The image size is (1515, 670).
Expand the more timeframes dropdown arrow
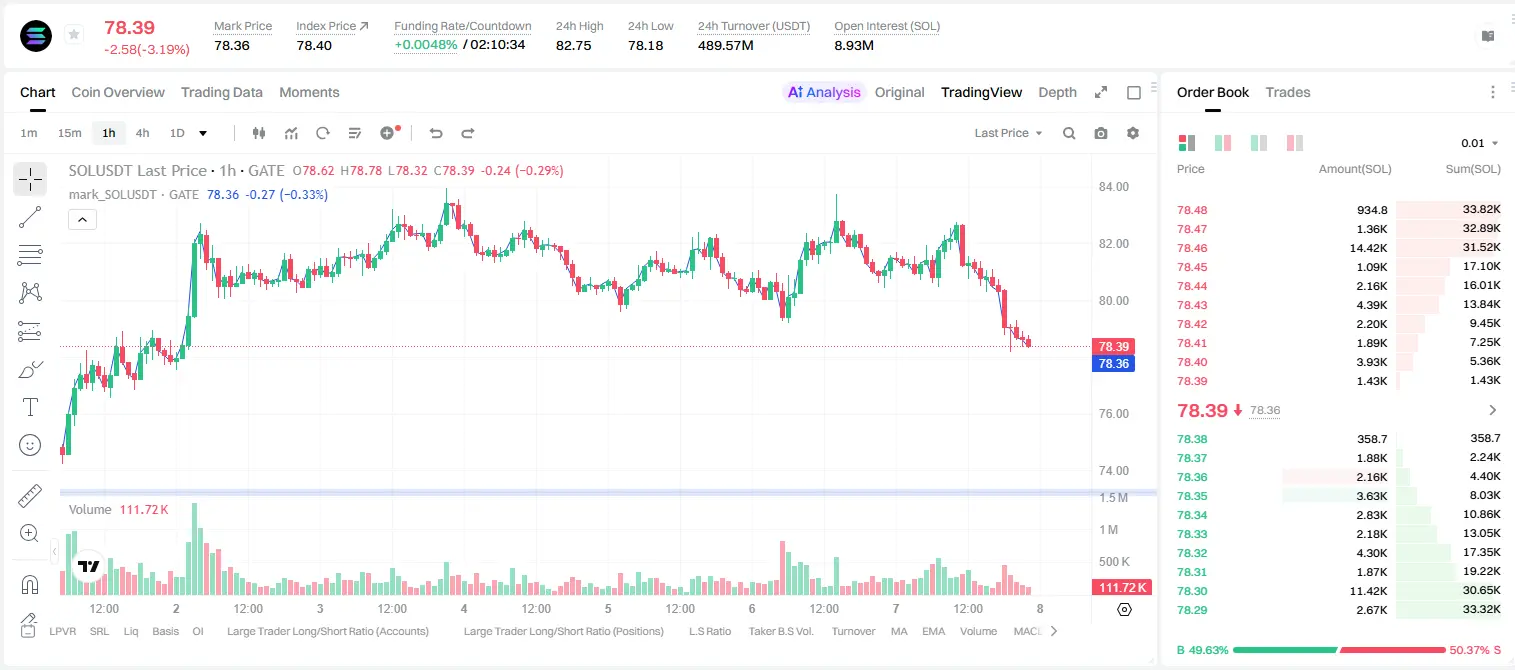(203, 133)
